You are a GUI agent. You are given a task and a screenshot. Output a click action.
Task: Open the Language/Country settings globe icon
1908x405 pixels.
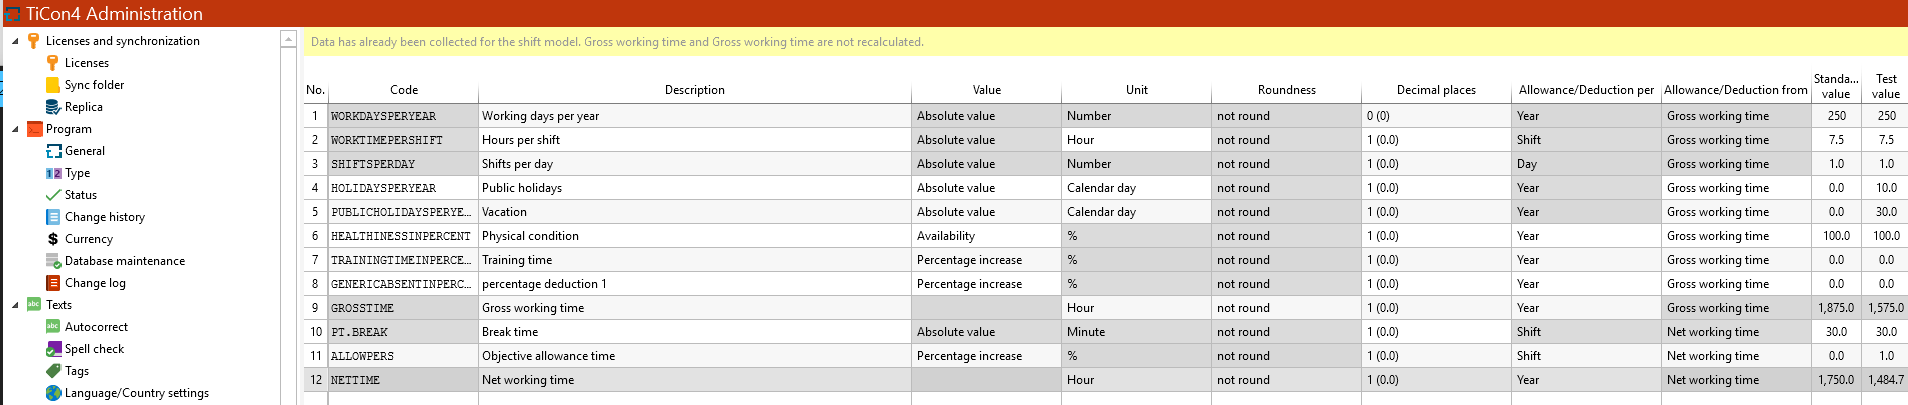[x=54, y=393]
